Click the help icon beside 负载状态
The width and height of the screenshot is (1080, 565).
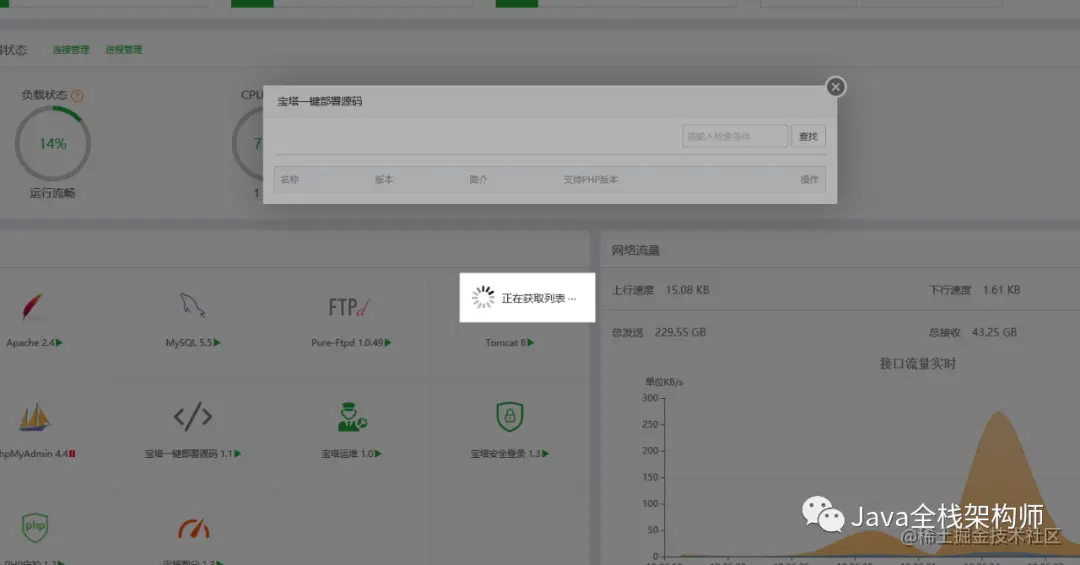pyautogui.click(x=77, y=96)
